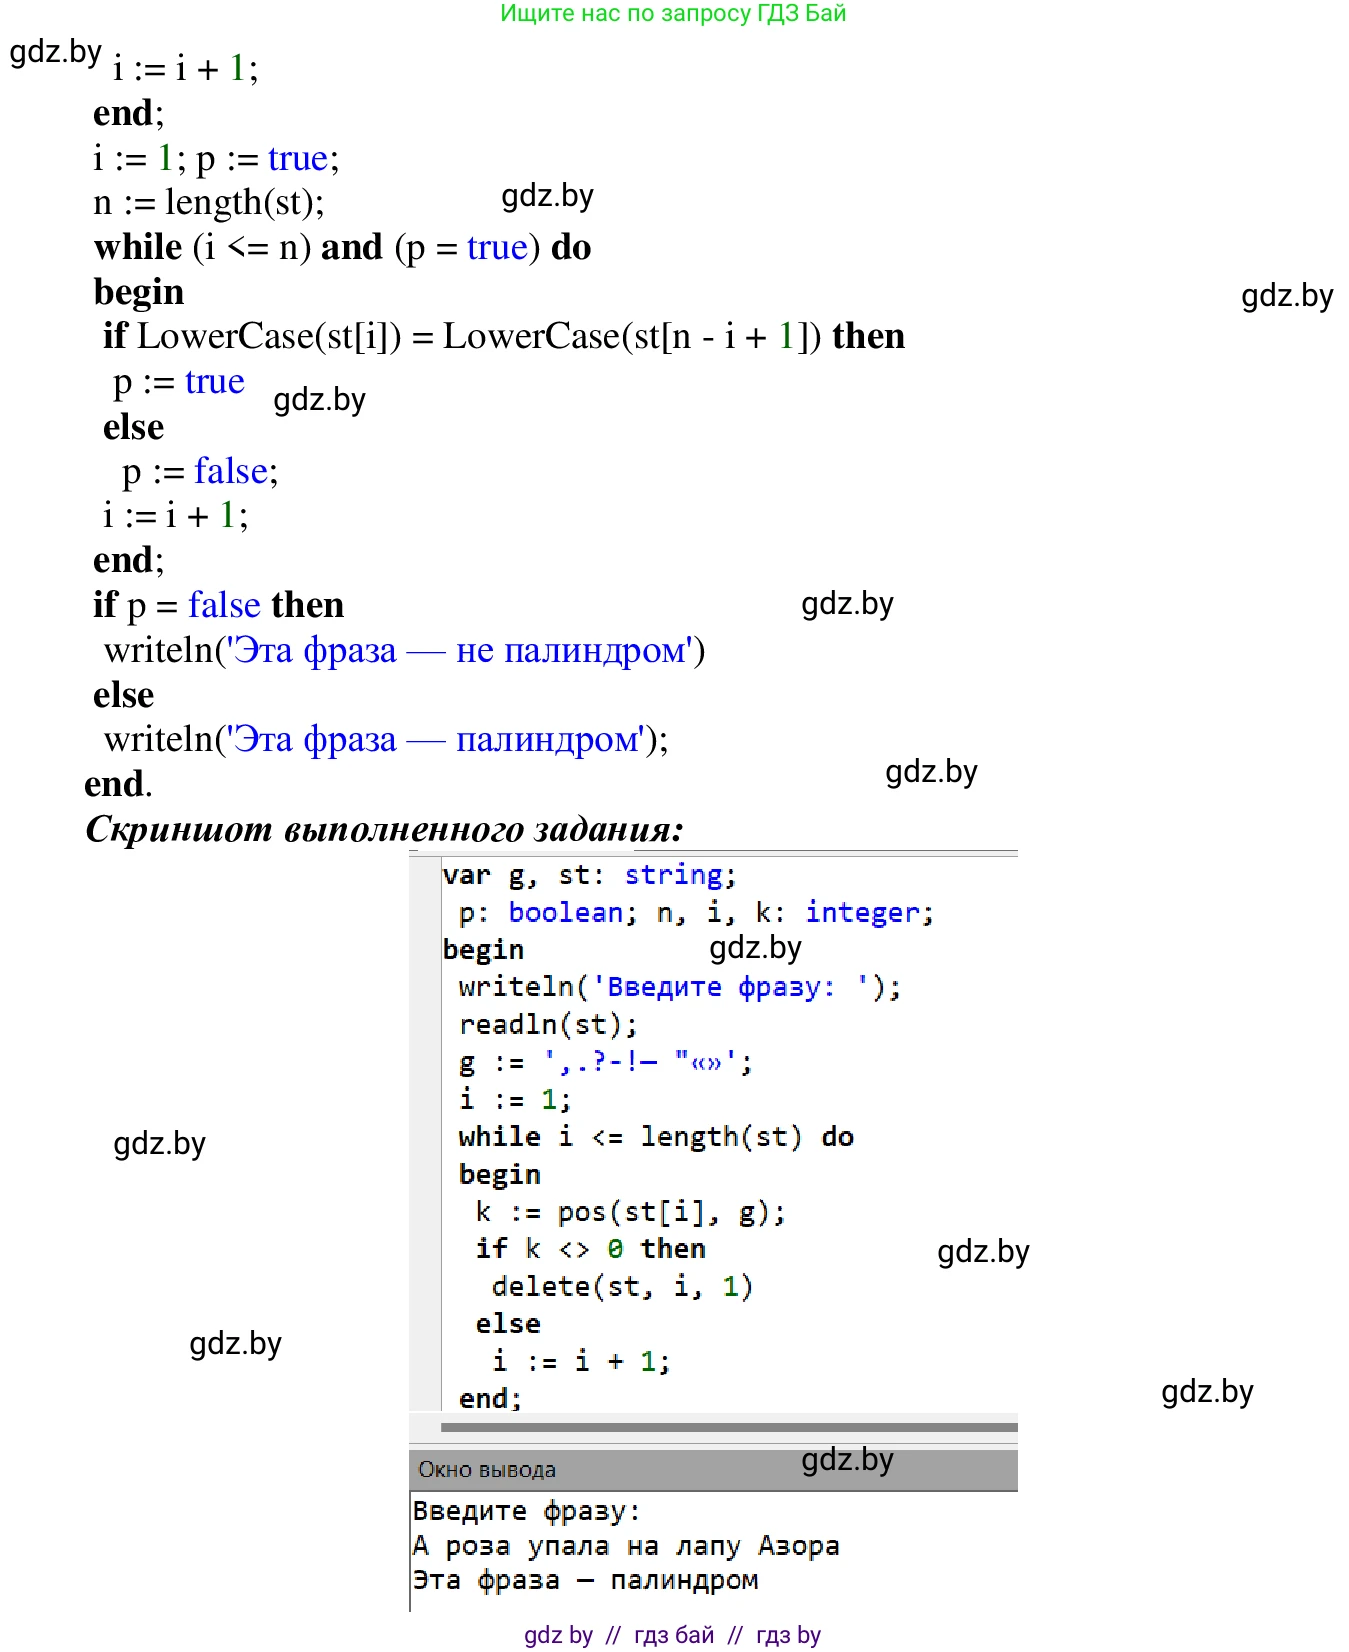Screen dimensions: 1349x1652
Task: Click the 'if p = false then' line
Action: [x=218, y=605]
